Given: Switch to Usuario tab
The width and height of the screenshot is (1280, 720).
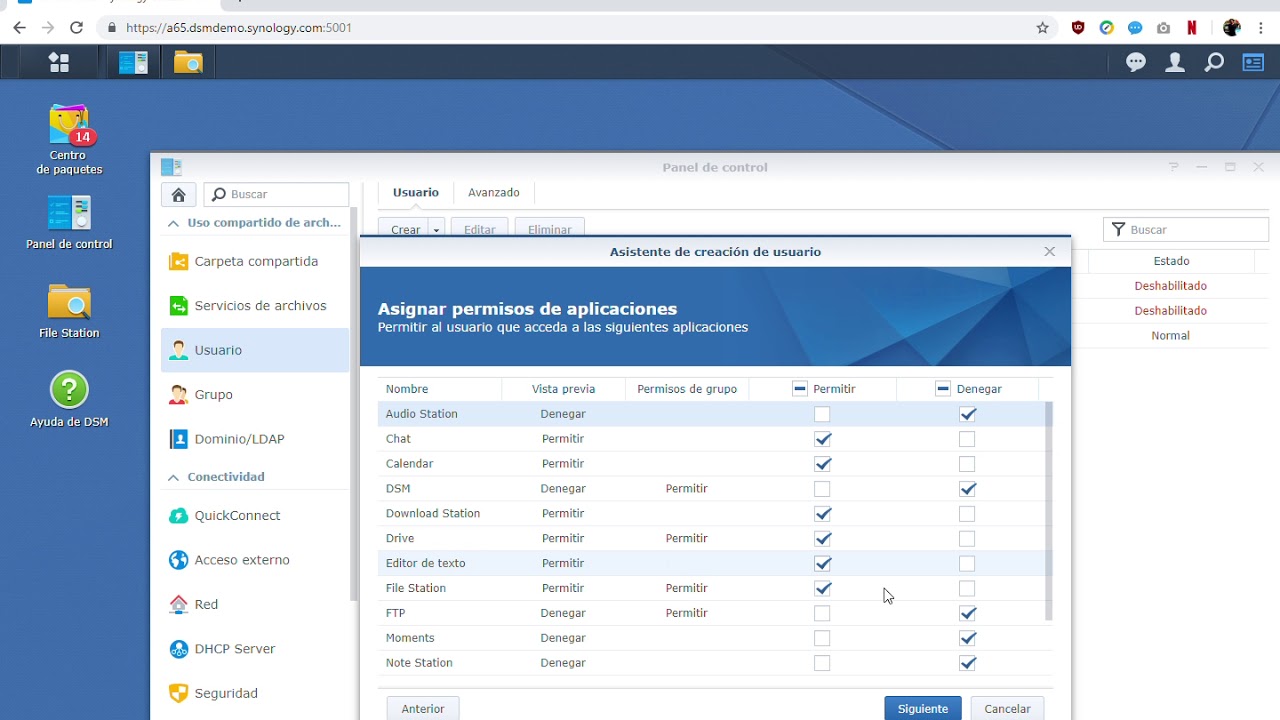Looking at the screenshot, I should point(415,192).
